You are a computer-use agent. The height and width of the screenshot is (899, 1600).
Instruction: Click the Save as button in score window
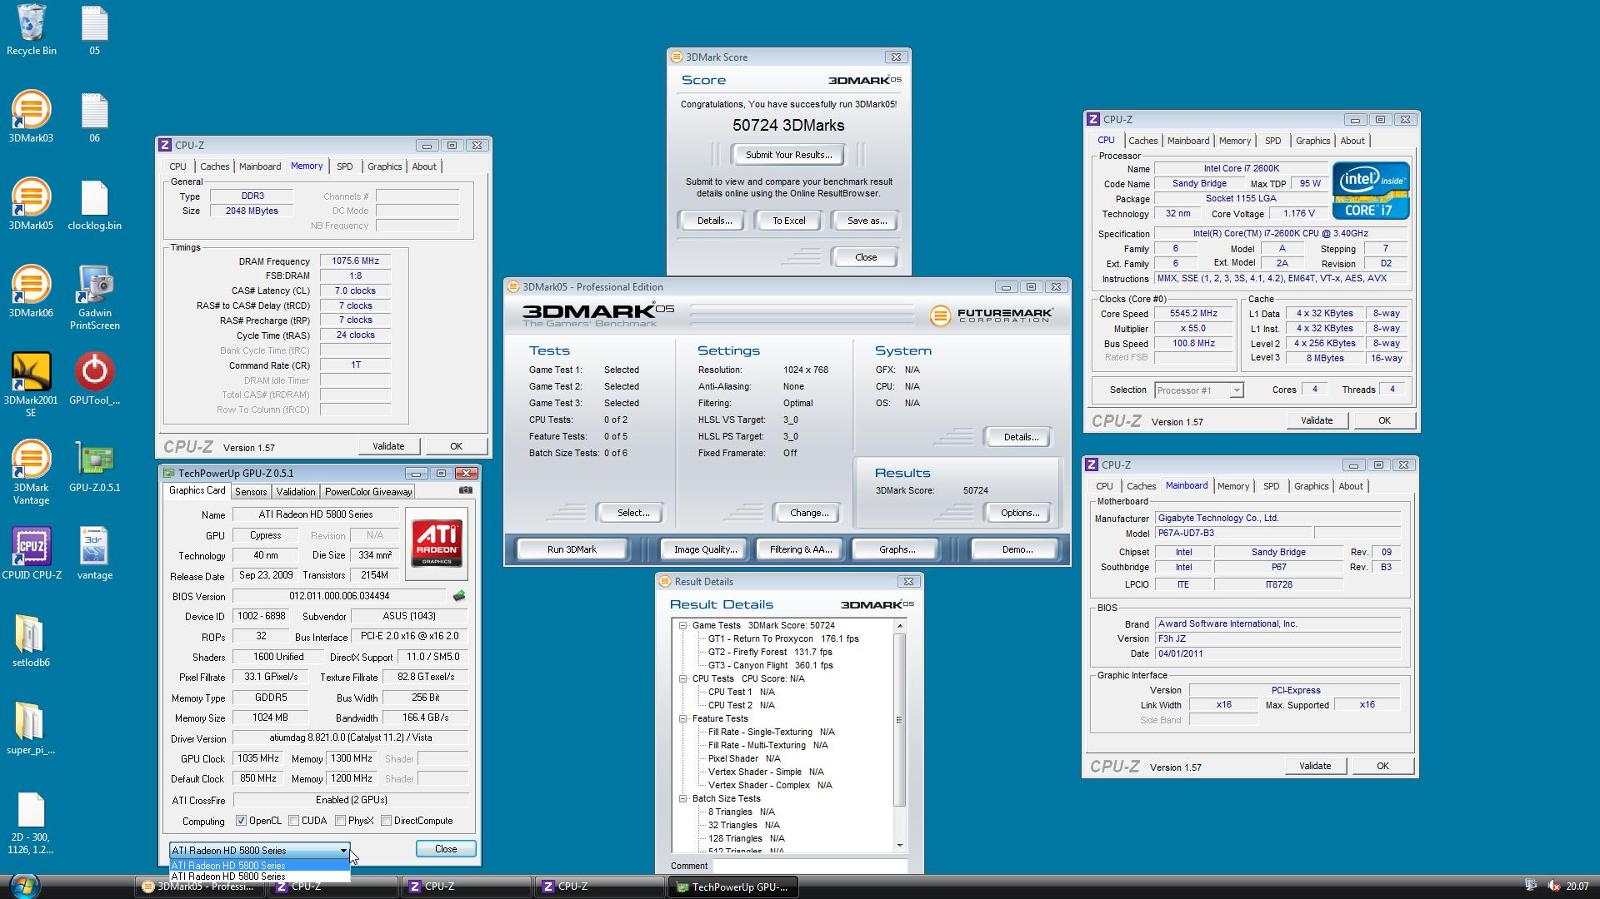(x=866, y=221)
